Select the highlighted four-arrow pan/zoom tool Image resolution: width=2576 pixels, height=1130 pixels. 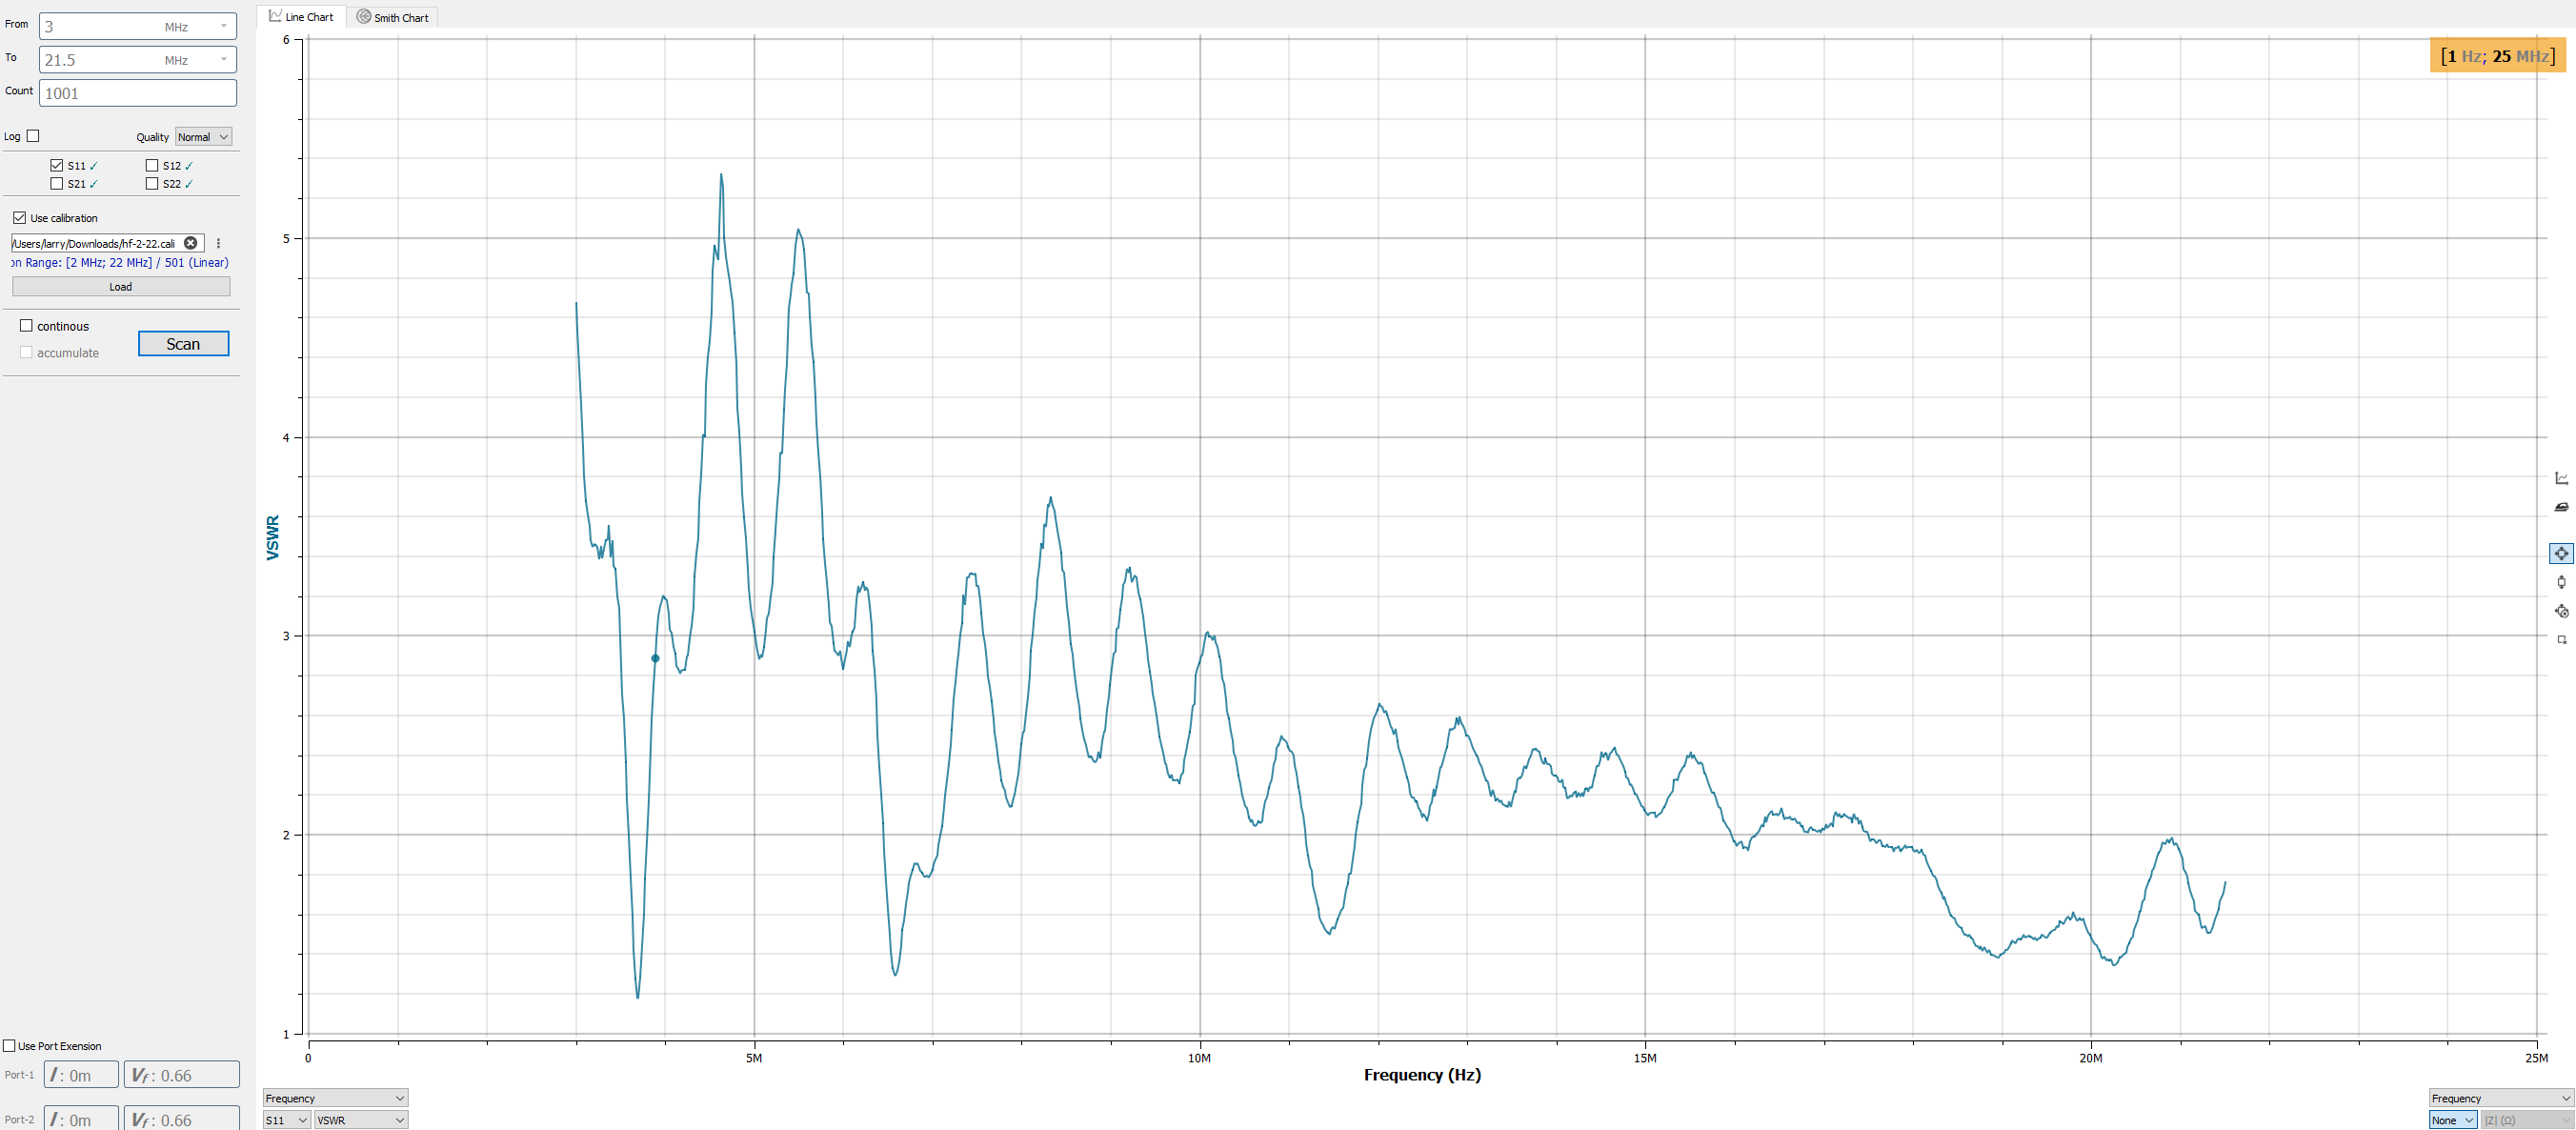2561,553
